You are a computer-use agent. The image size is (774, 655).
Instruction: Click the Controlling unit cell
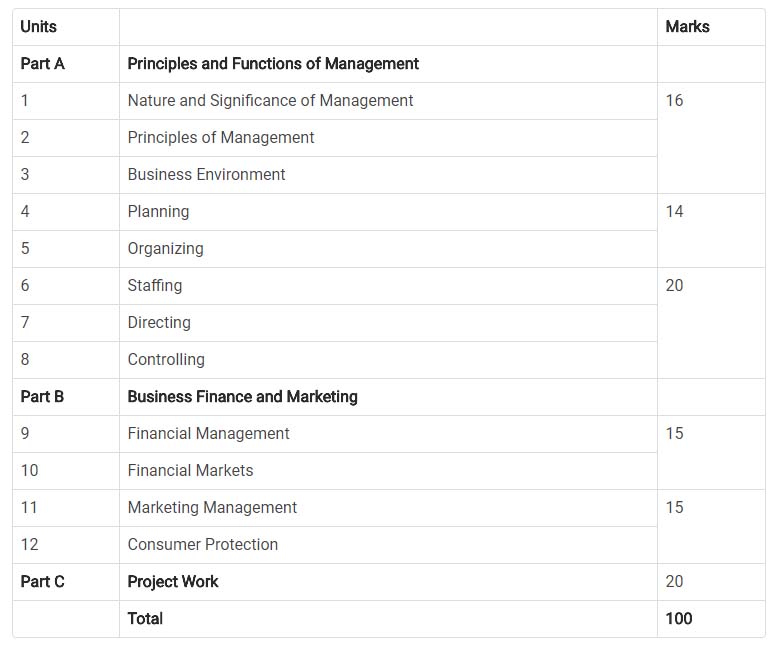coord(166,360)
